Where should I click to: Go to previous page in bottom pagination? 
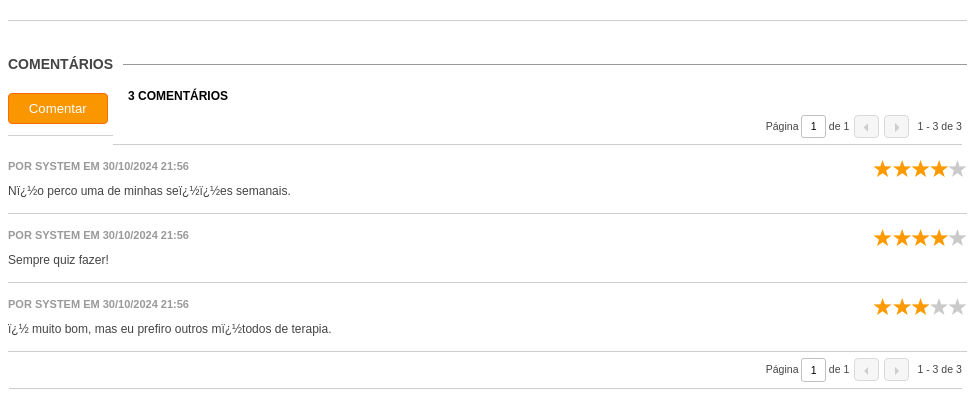(866, 369)
